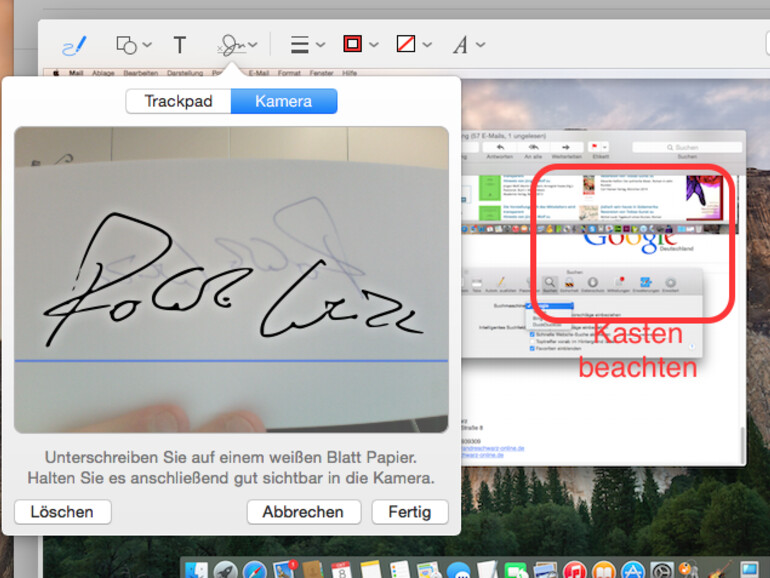Image resolution: width=770 pixels, height=578 pixels.
Task: Click the red border color swatch
Action: click(x=353, y=44)
